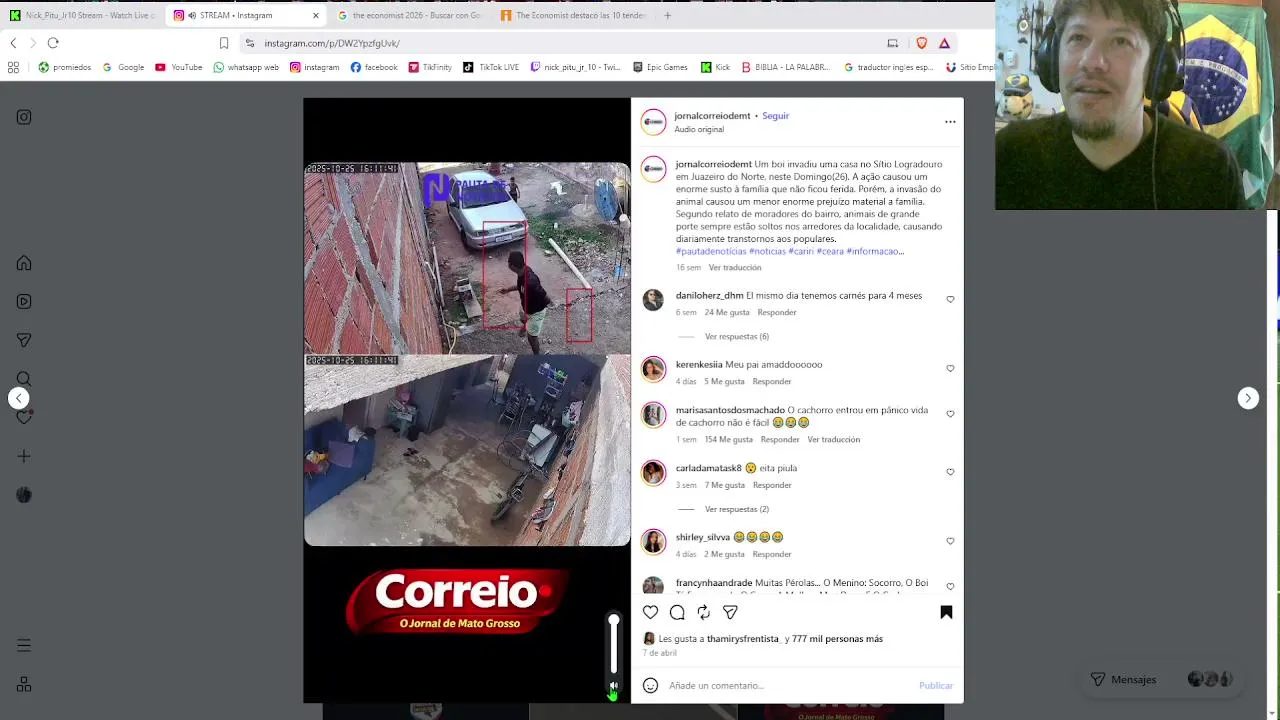Expand replies under danilohertz_dhm's comment (6)
Viewport: 1280px width, 720px height.
click(737, 336)
